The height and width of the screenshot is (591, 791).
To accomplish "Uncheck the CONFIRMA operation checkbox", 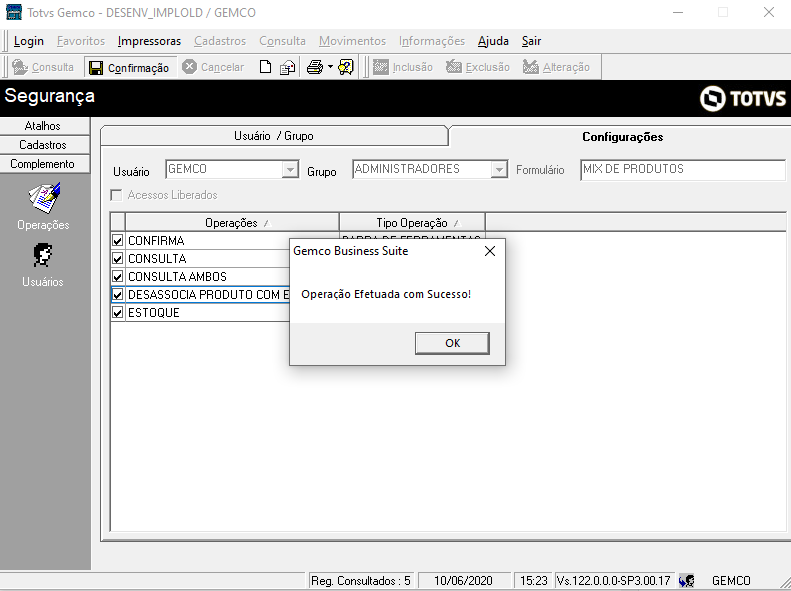I will coord(118,241).
